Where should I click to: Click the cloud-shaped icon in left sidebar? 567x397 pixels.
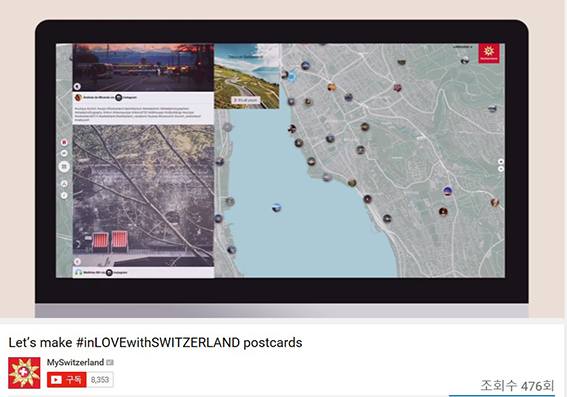coord(64,153)
